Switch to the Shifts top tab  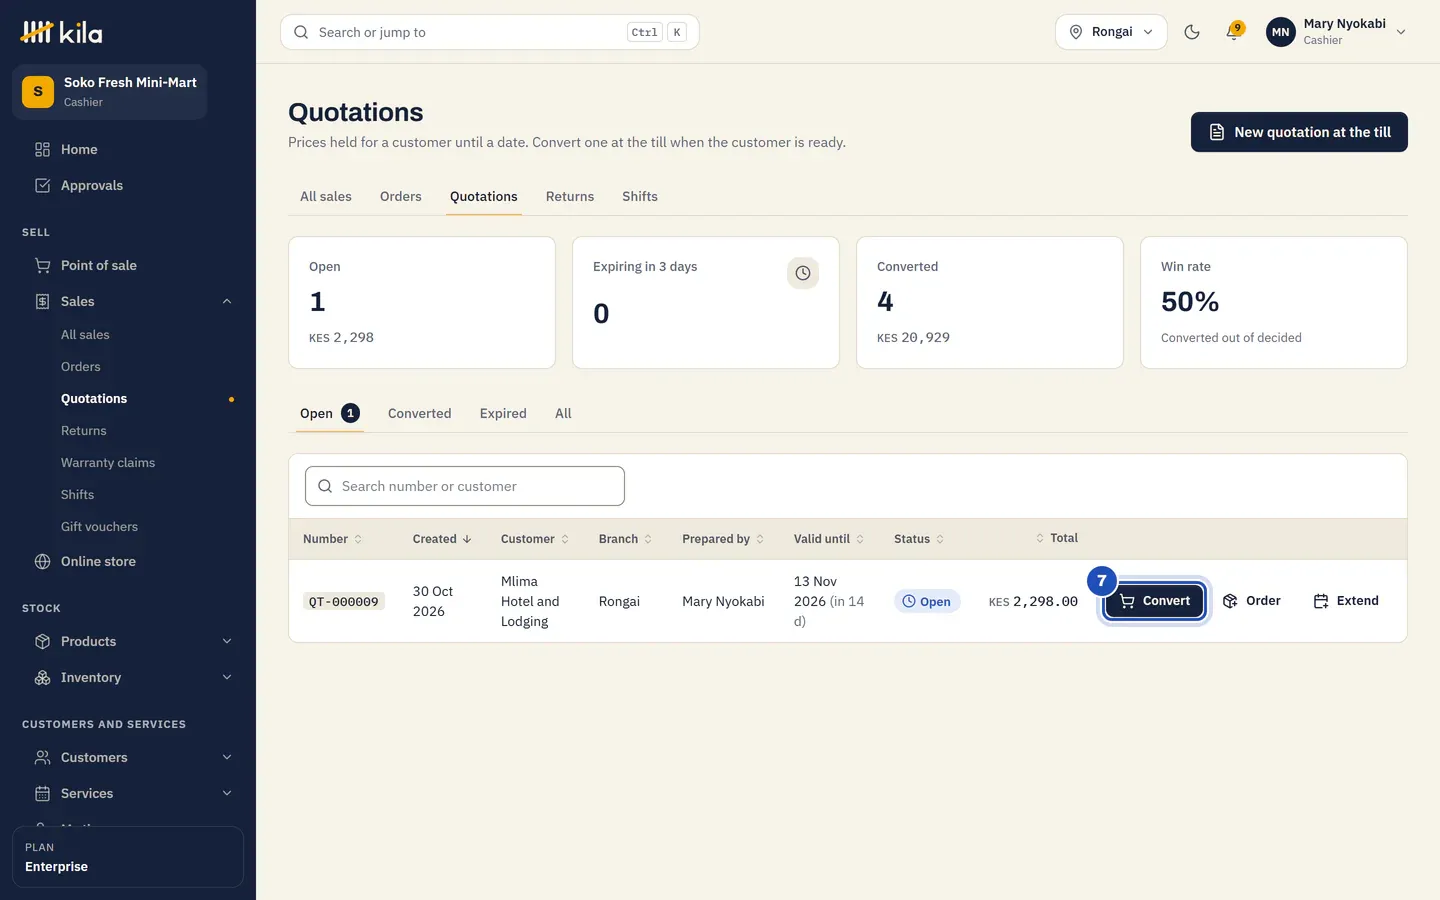coord(640,196)
